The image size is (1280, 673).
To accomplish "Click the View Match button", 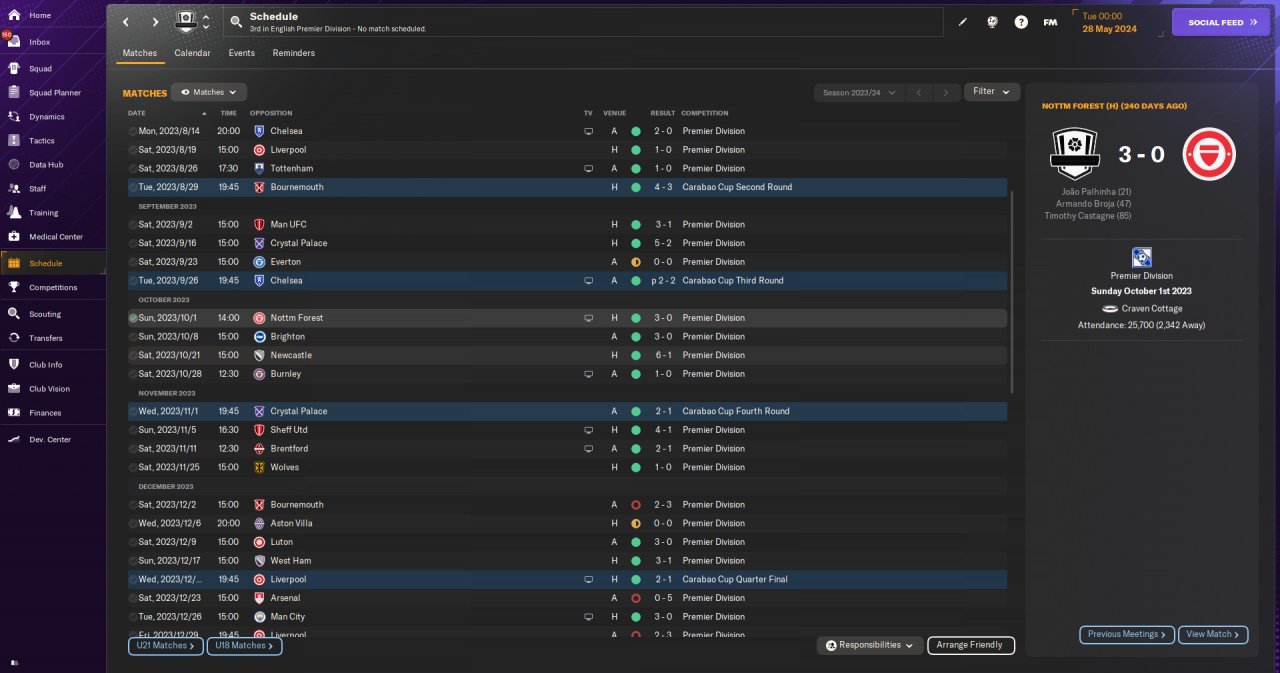I will (1214, 634).
